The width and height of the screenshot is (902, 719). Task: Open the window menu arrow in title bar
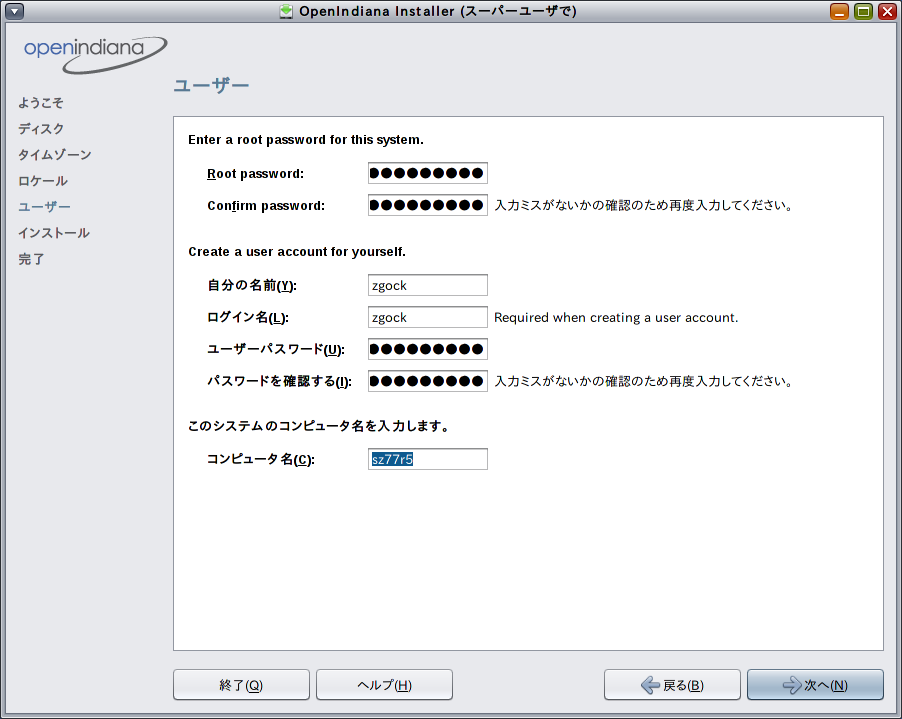14,11
